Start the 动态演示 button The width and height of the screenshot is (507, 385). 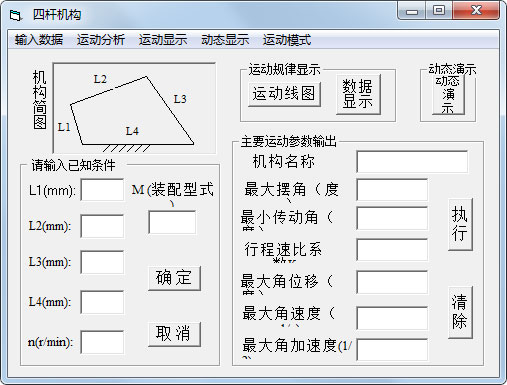448,95
